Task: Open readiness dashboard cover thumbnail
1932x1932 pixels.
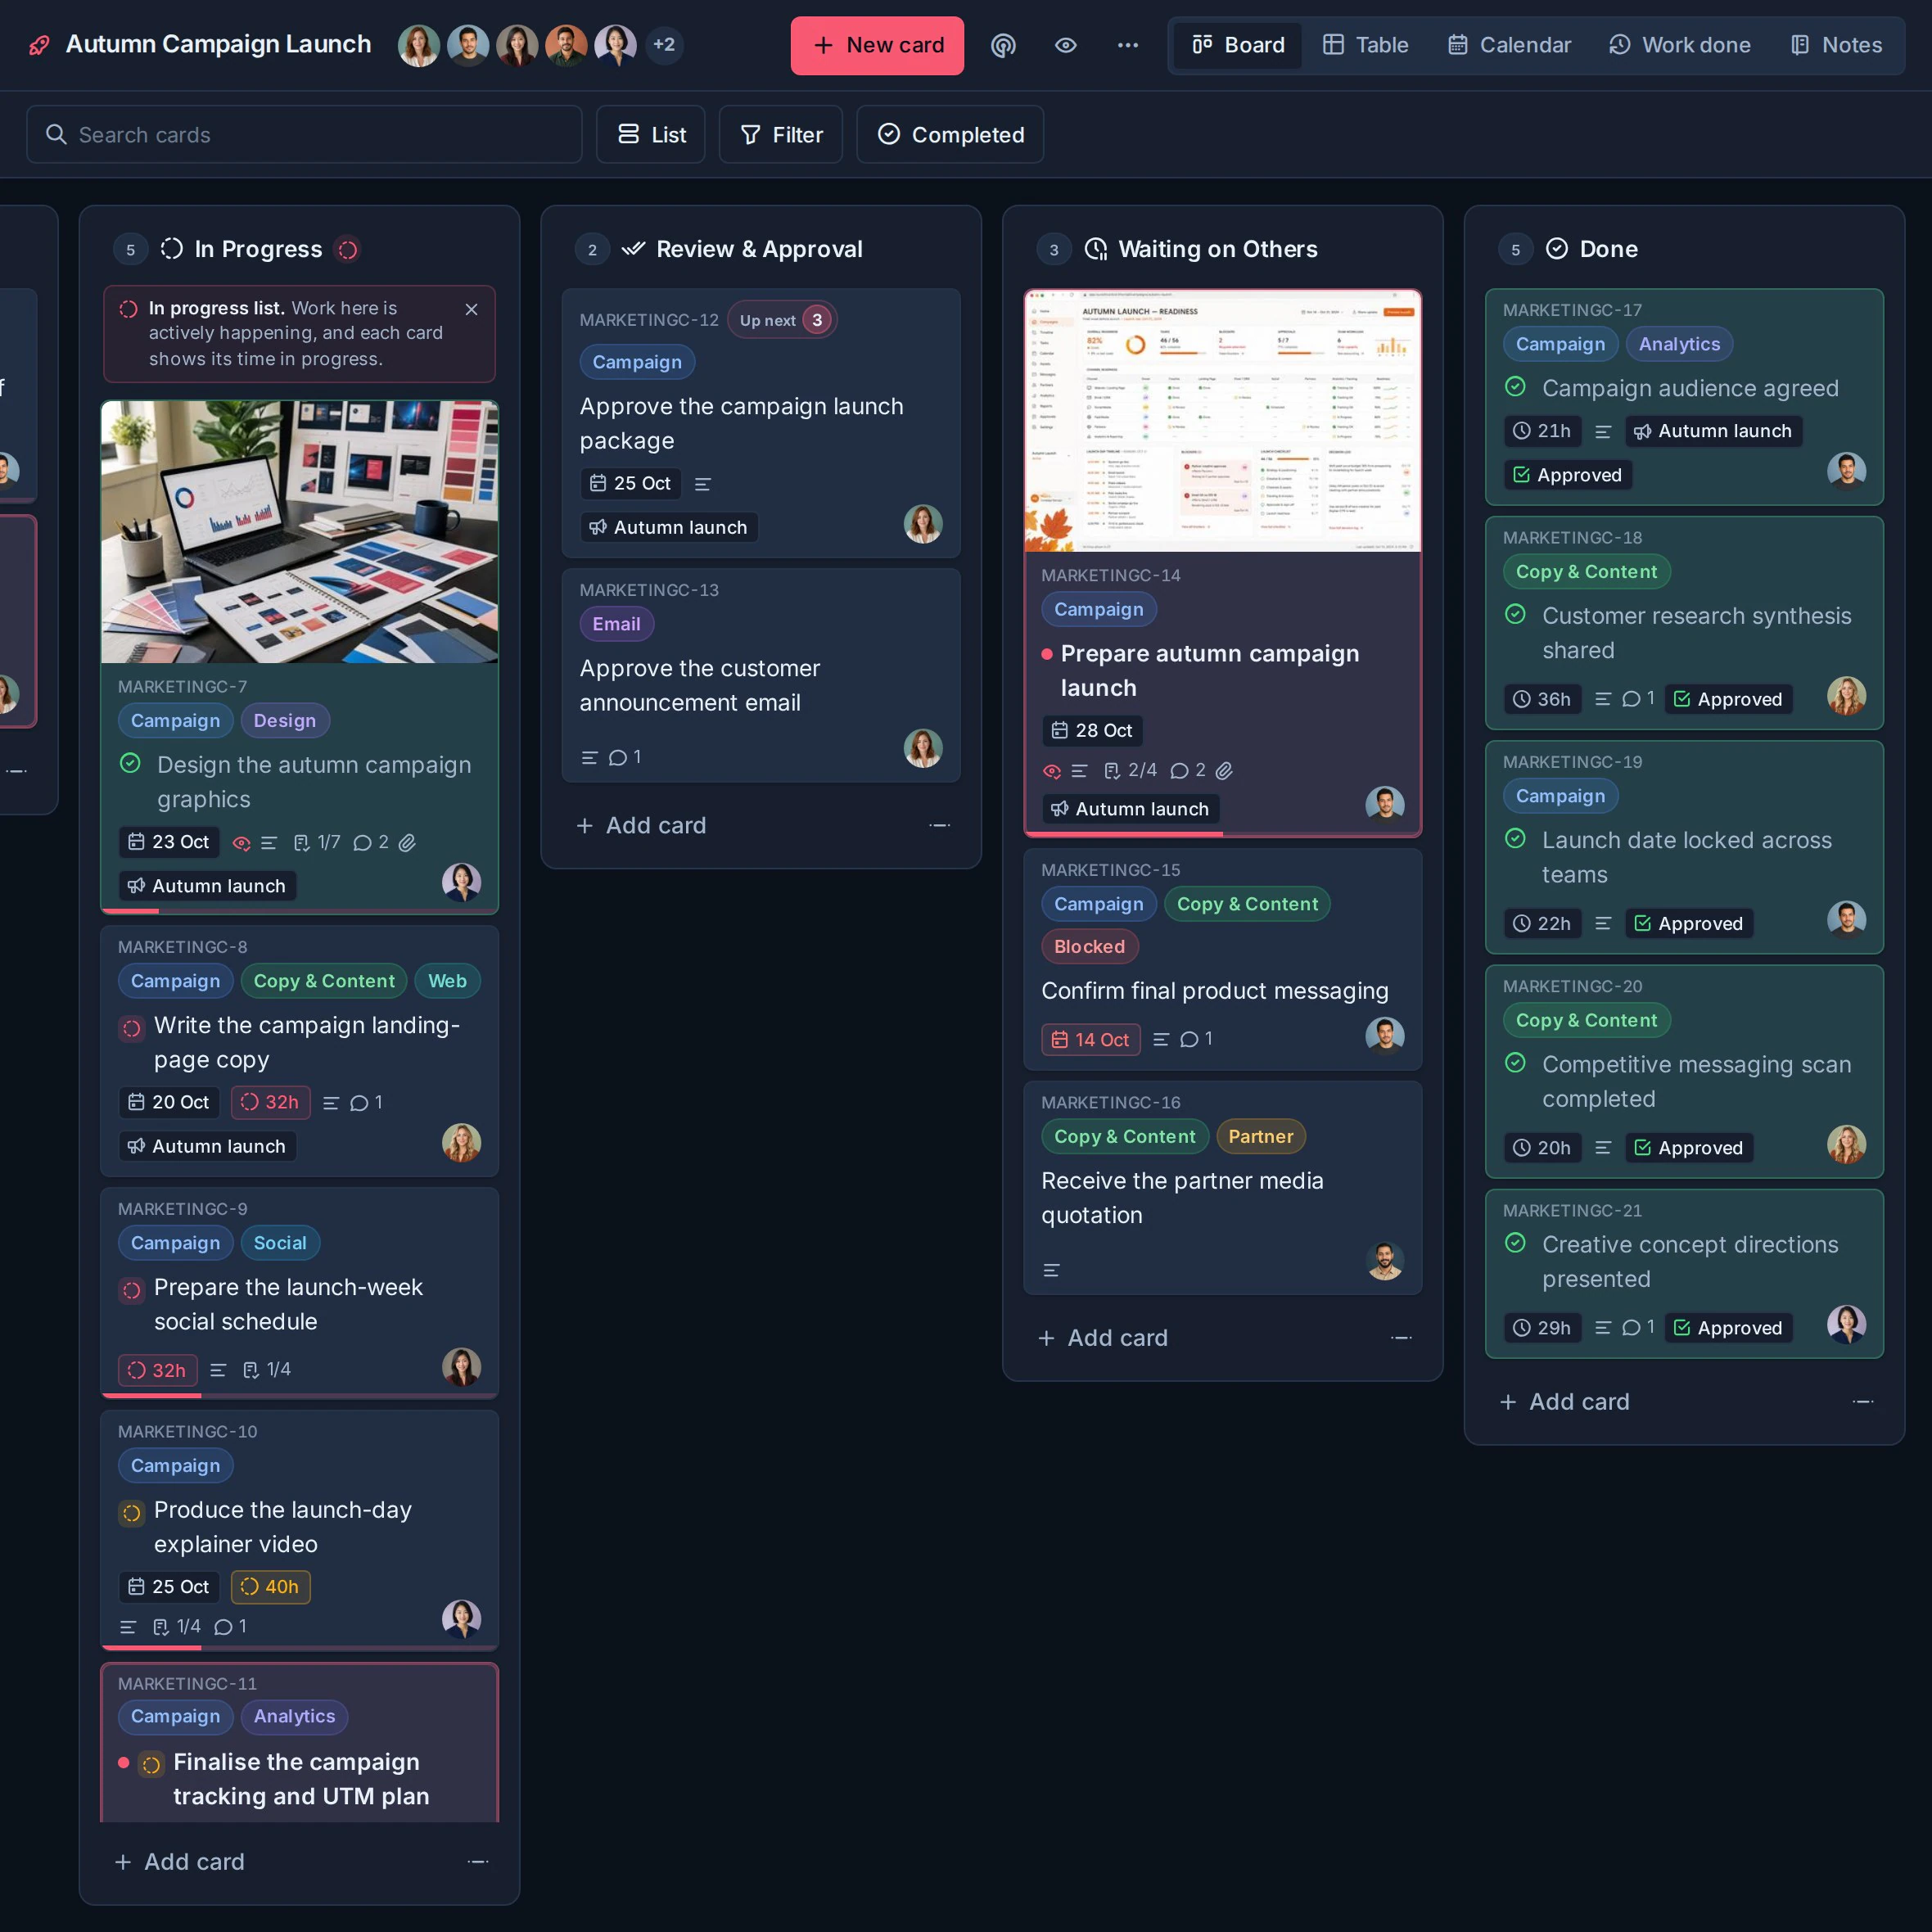Action: (1223, 421)
